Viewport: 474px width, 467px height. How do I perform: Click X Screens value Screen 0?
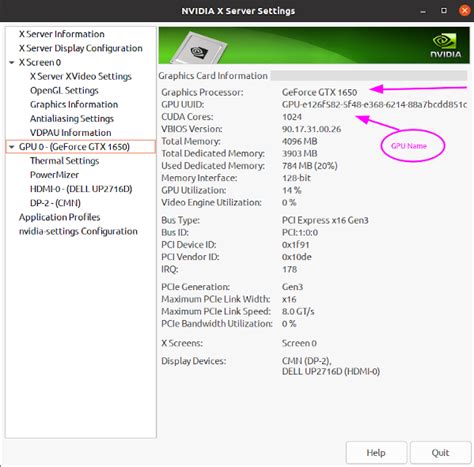pos(299,343)
